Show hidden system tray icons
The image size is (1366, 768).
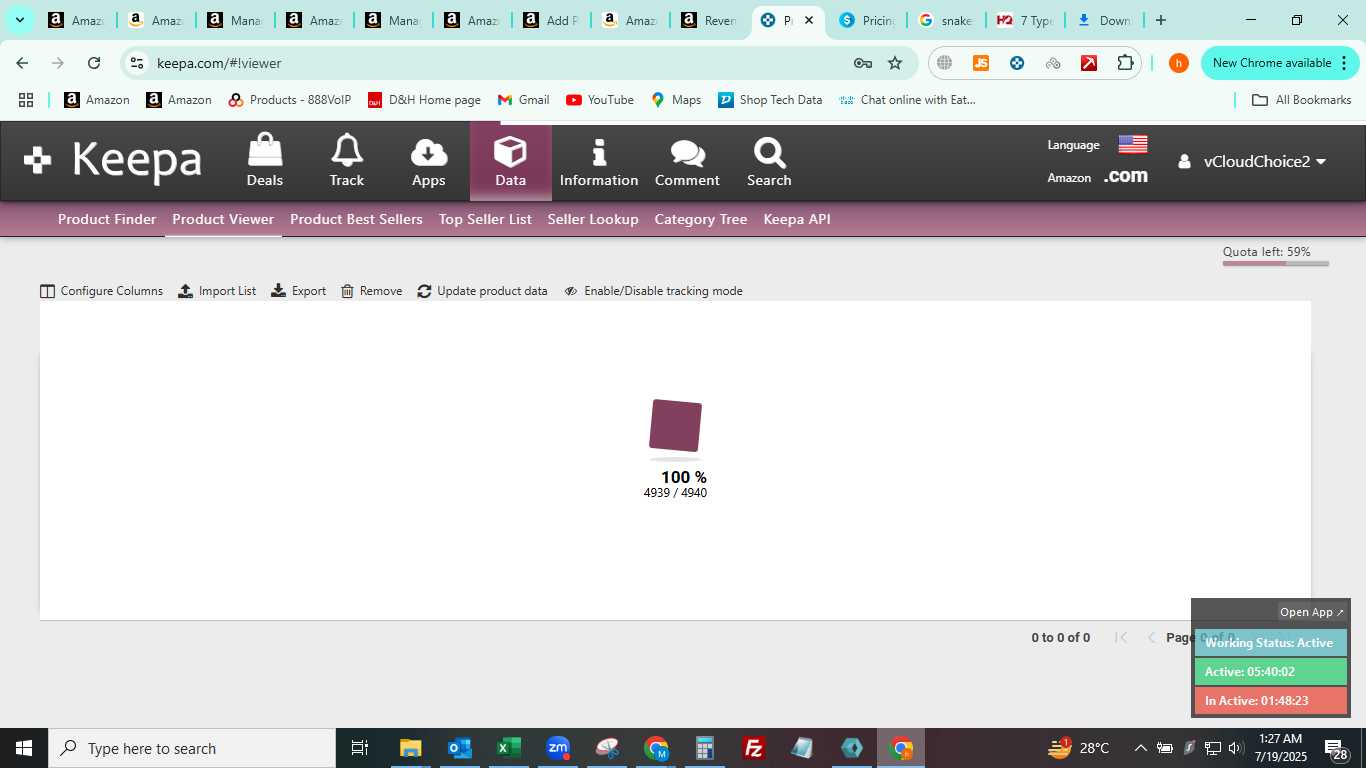1140,748
